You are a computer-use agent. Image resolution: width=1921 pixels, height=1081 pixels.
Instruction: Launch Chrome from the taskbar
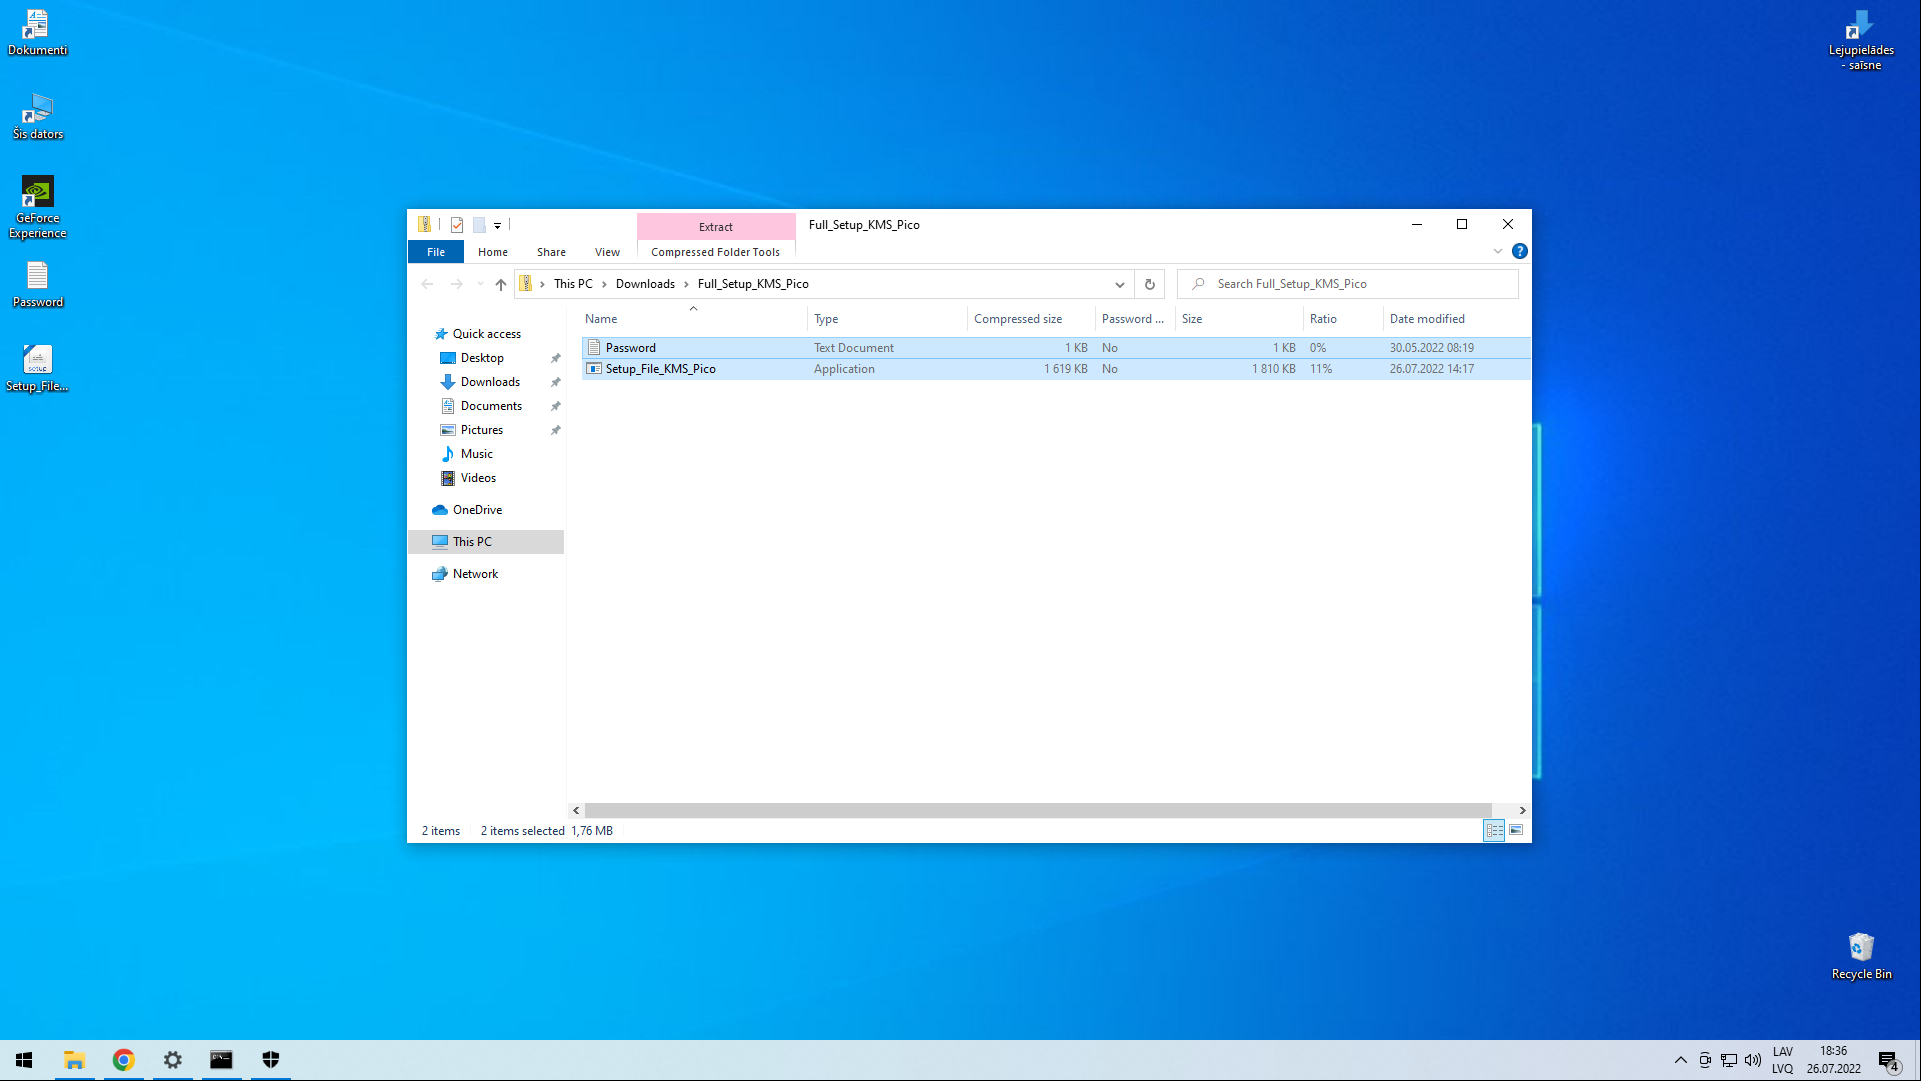[x=123, y=1060]
